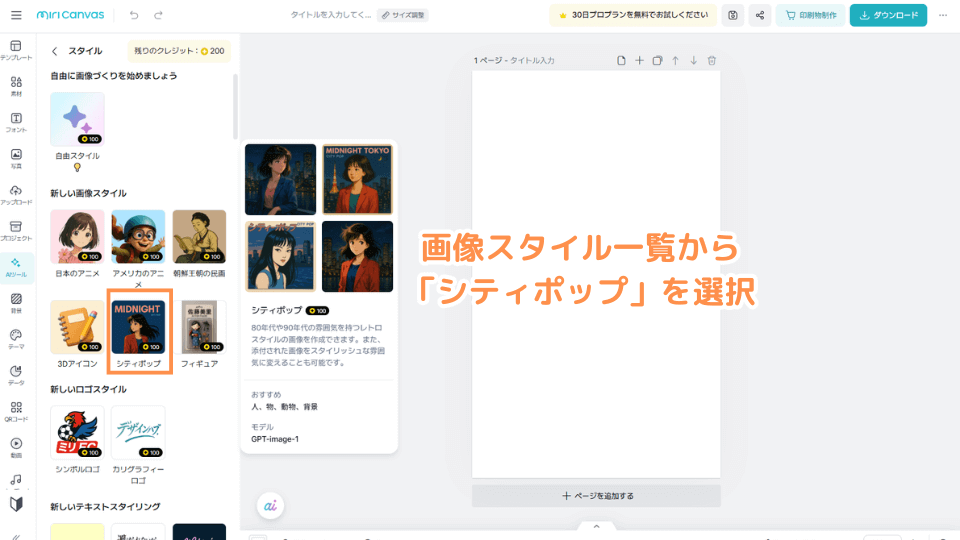Select the シンボルロゴ style
960x540 pixels.
[x=77, y=432]
